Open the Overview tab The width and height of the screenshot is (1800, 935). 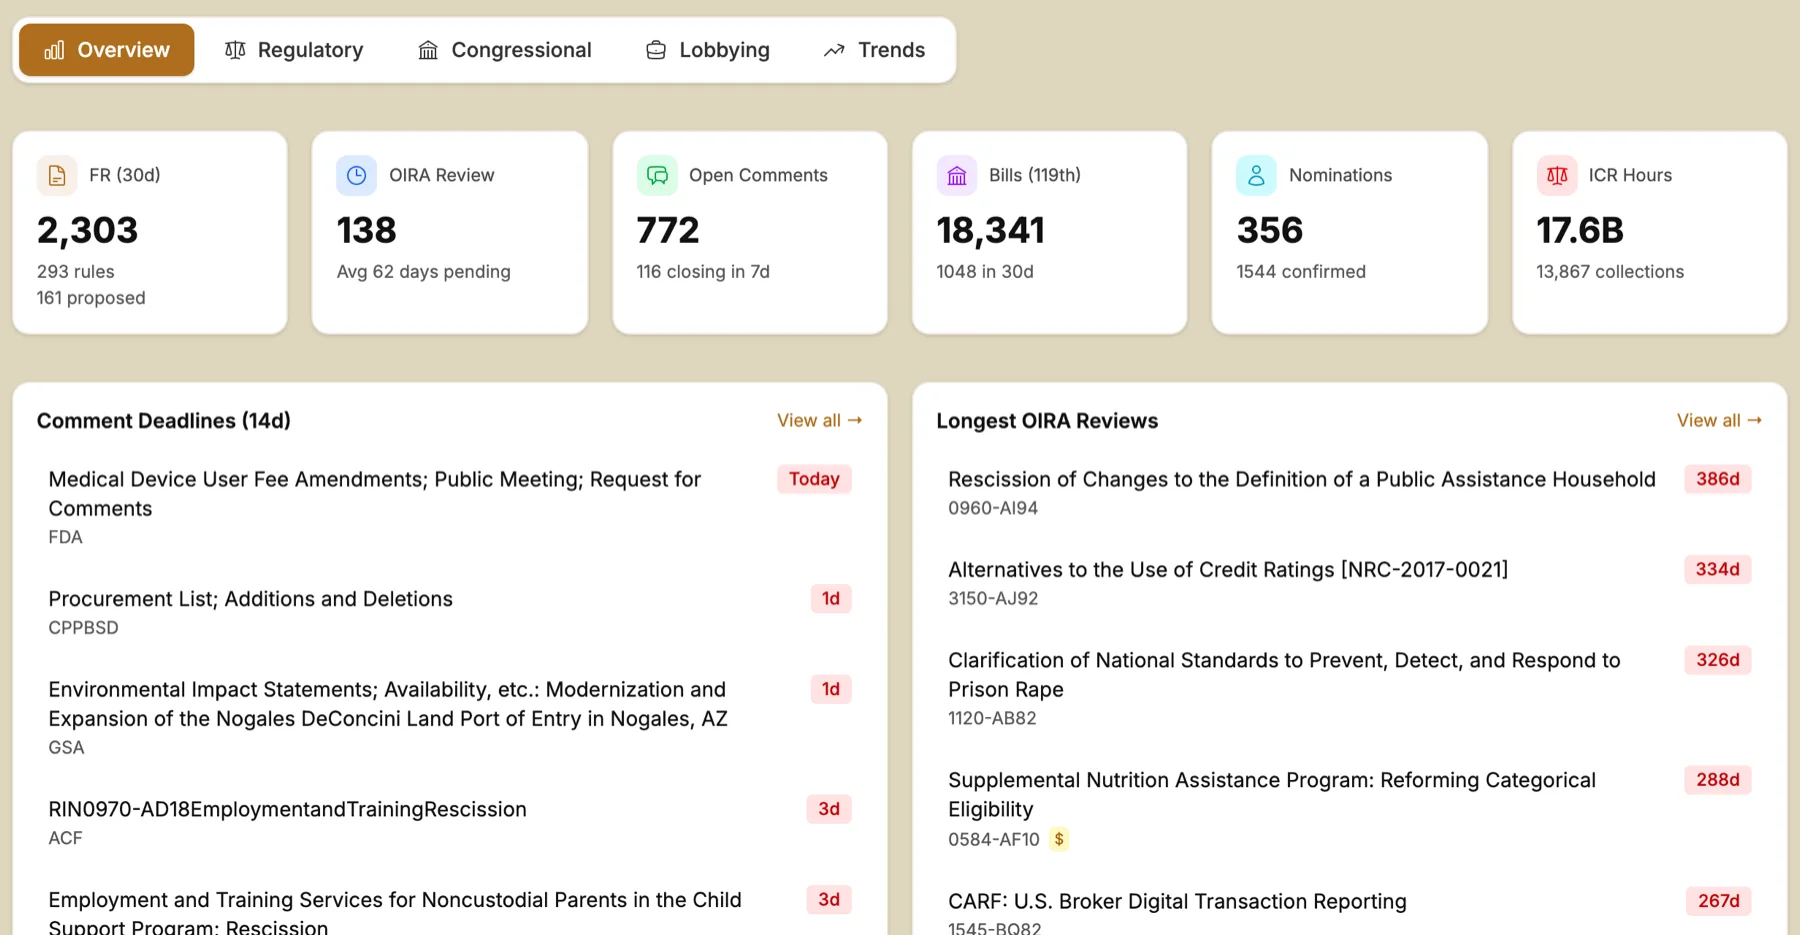(x=107, y=50)
